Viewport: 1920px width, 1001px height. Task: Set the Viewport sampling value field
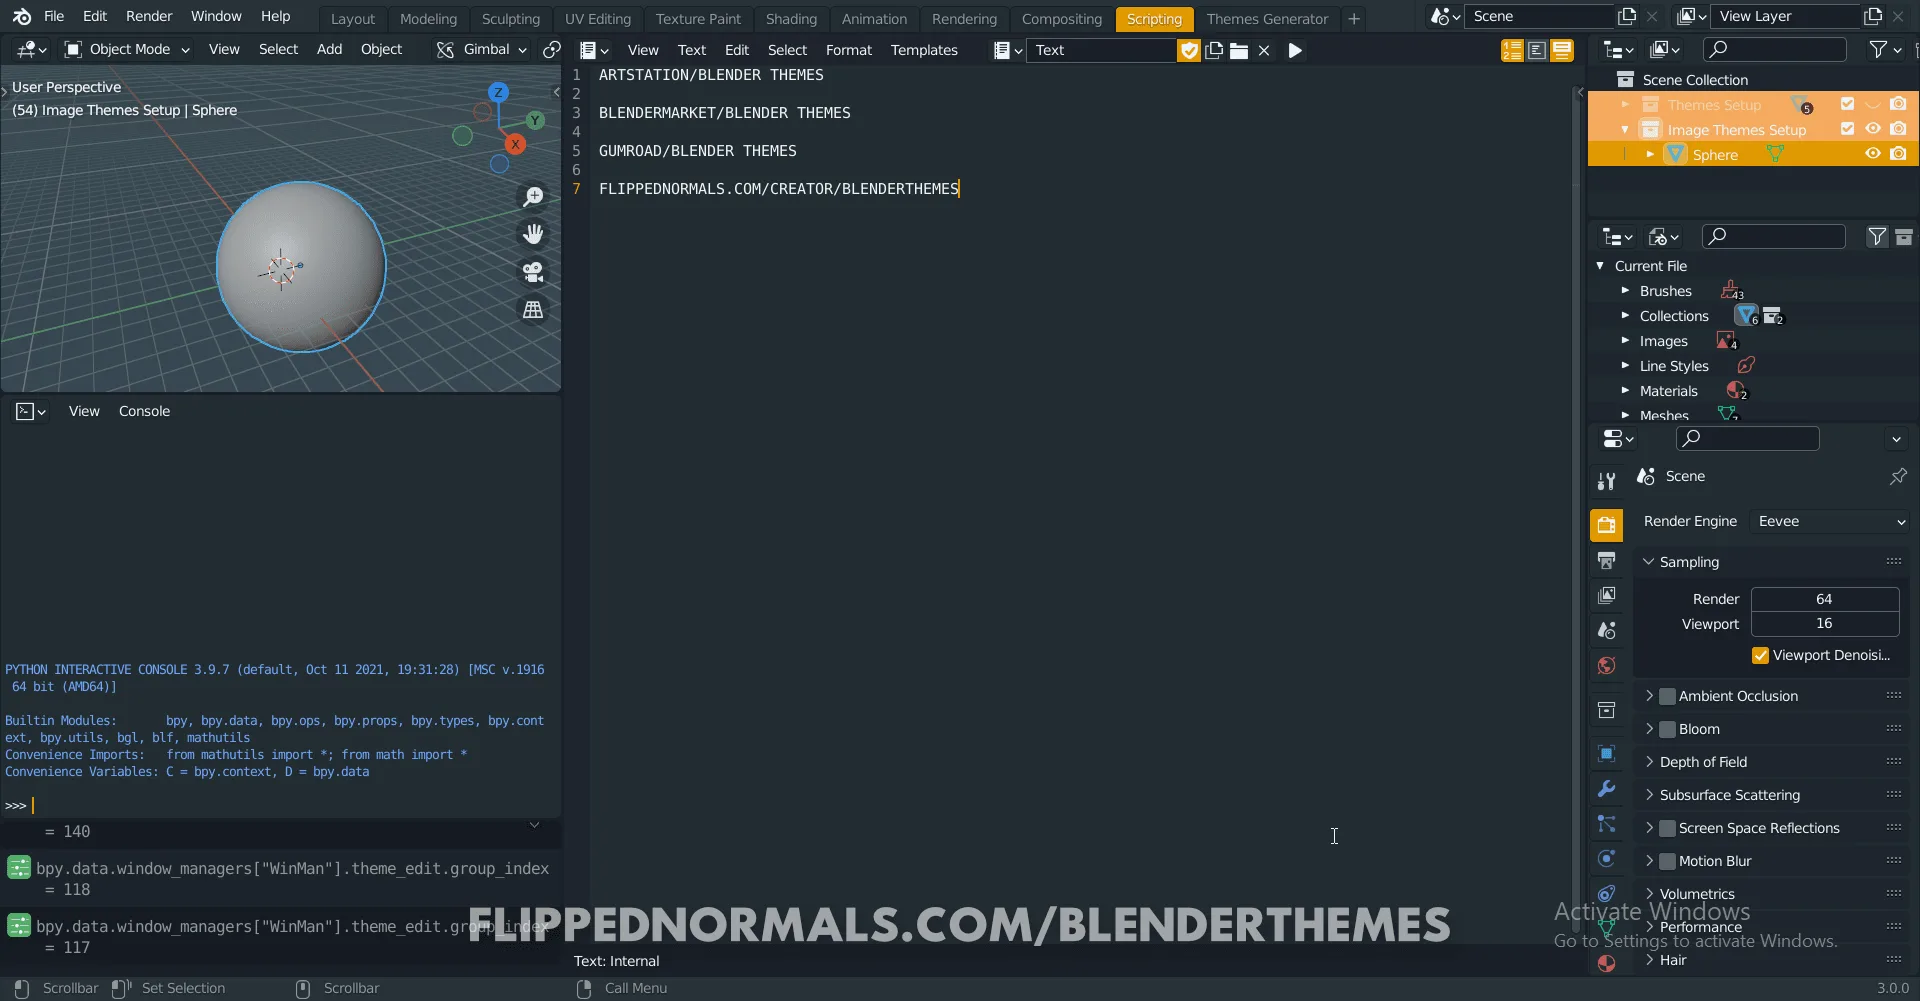tap(1824, 623)
